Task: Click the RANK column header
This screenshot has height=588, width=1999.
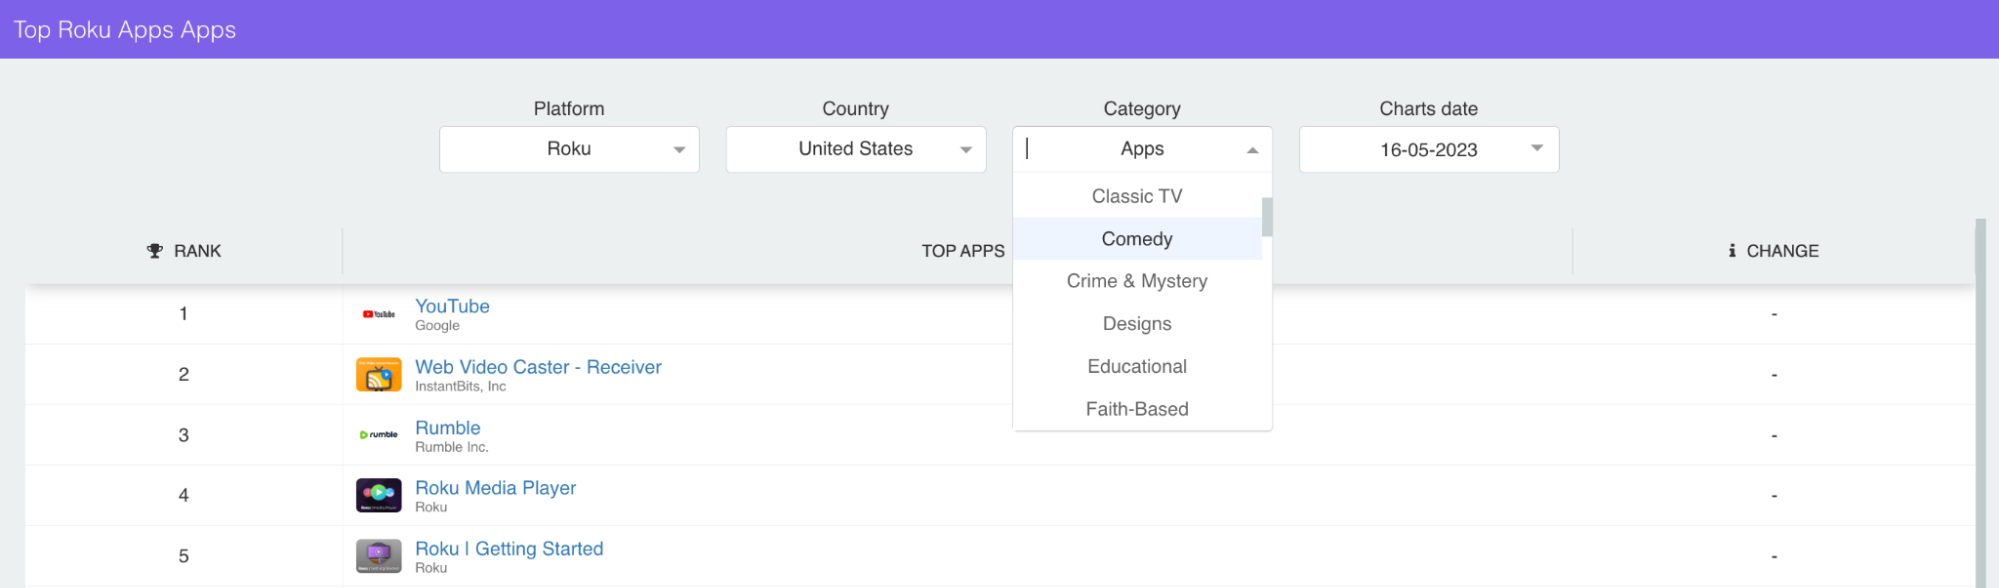Action: [184, 251]
